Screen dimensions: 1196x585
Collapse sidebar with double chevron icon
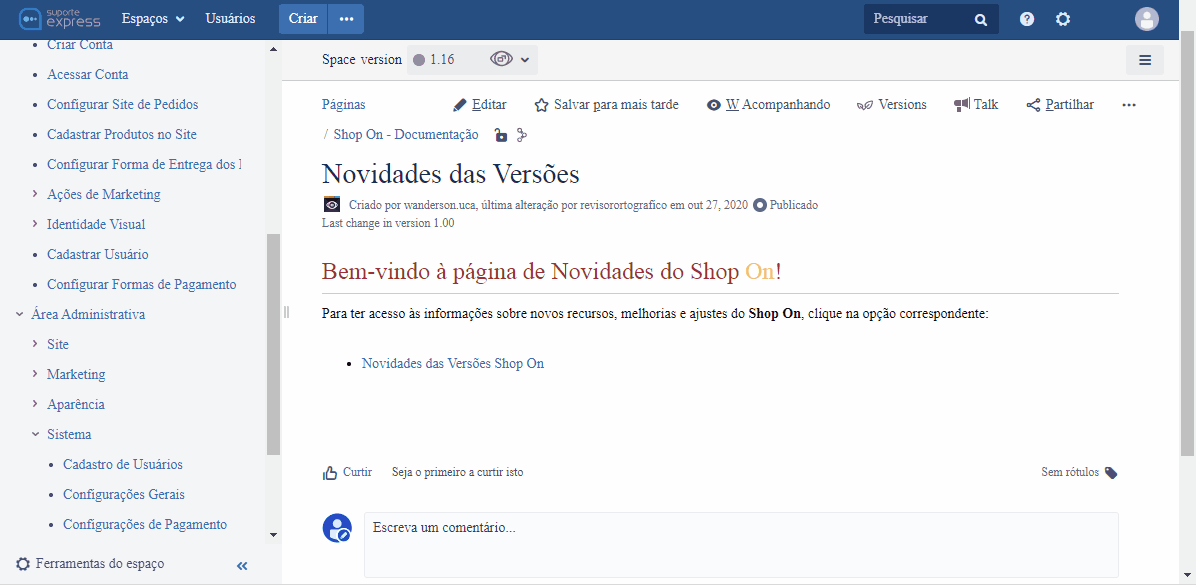(243, 565)
